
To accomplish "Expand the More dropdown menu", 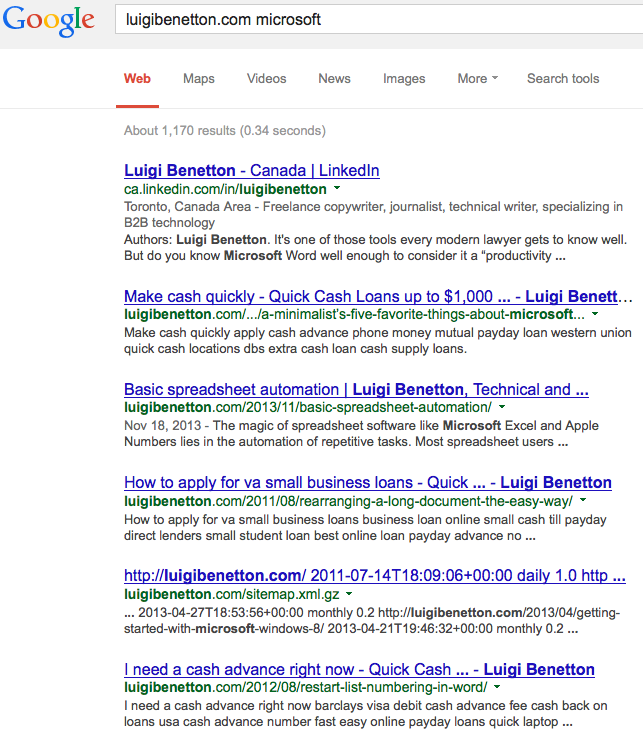I will pyautogui.click(x=478, y=78).
